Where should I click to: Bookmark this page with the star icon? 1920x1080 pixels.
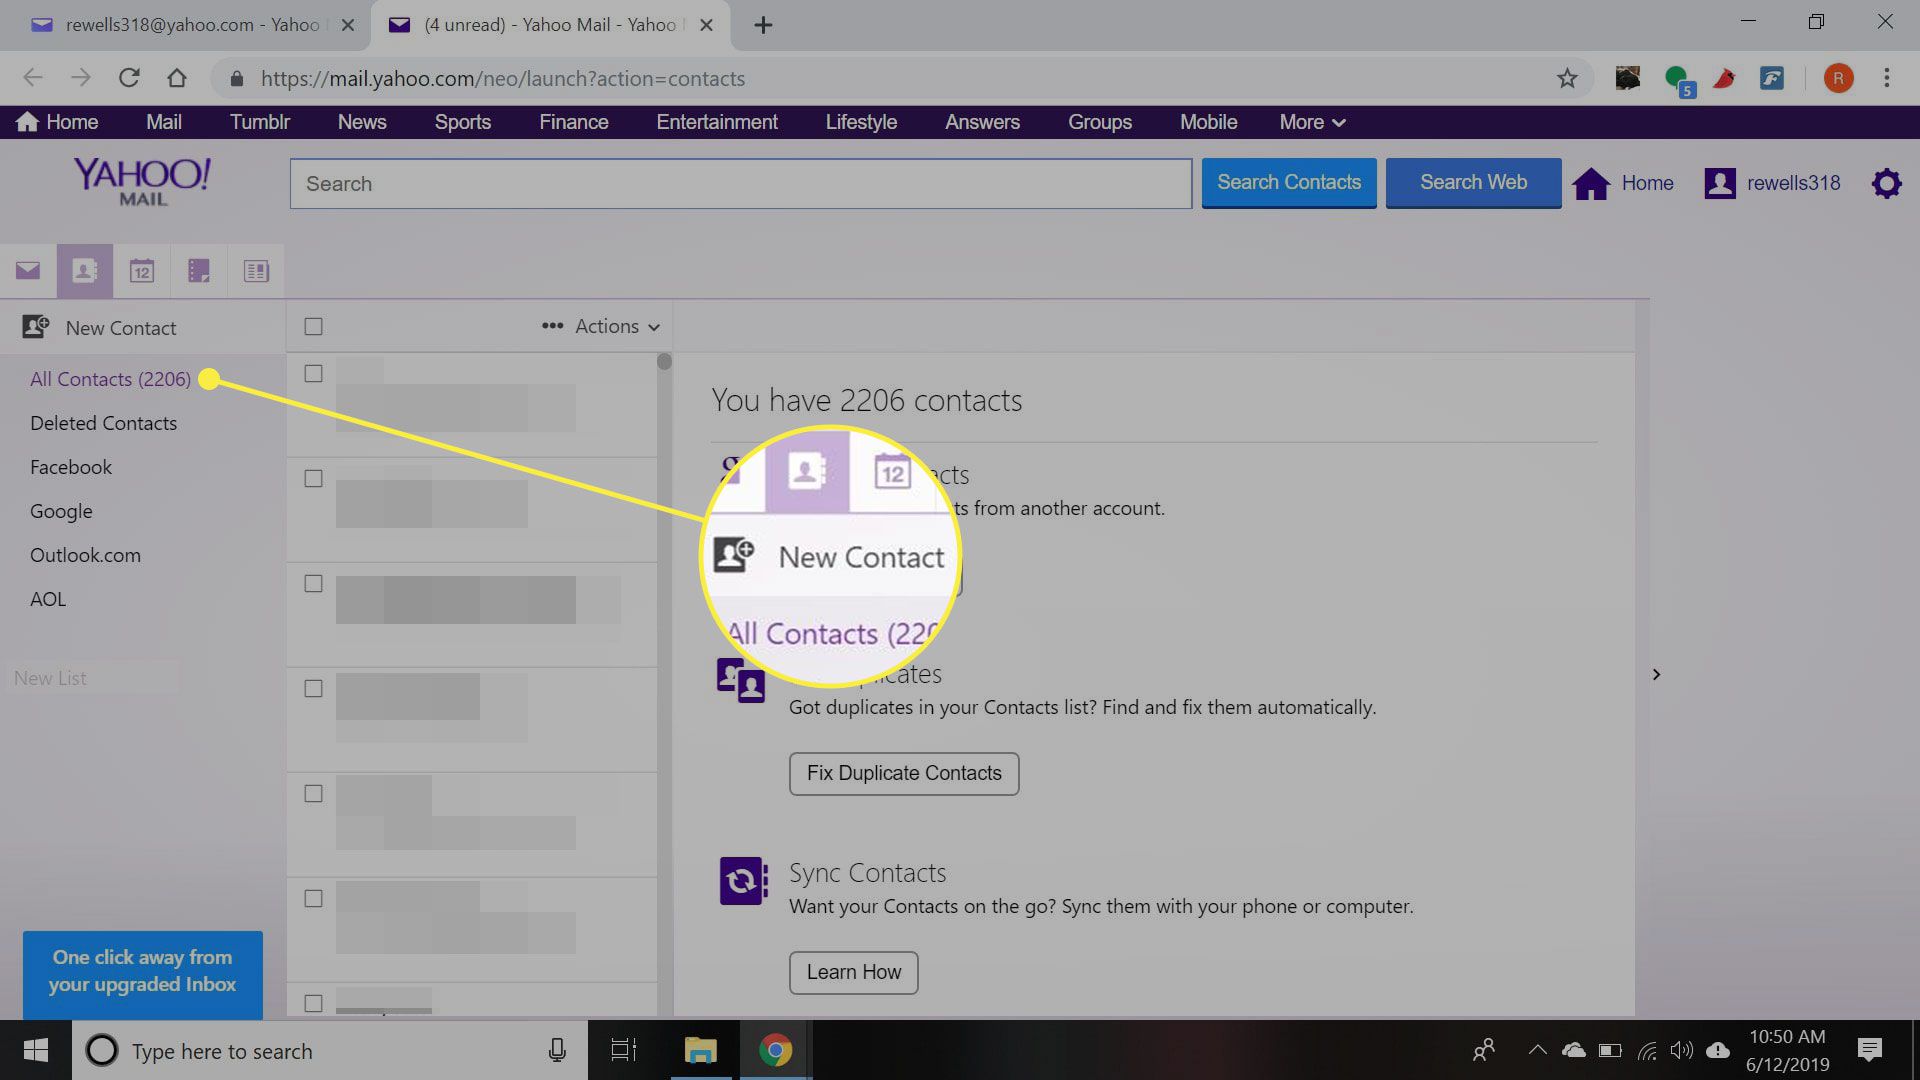point(1567,78)
